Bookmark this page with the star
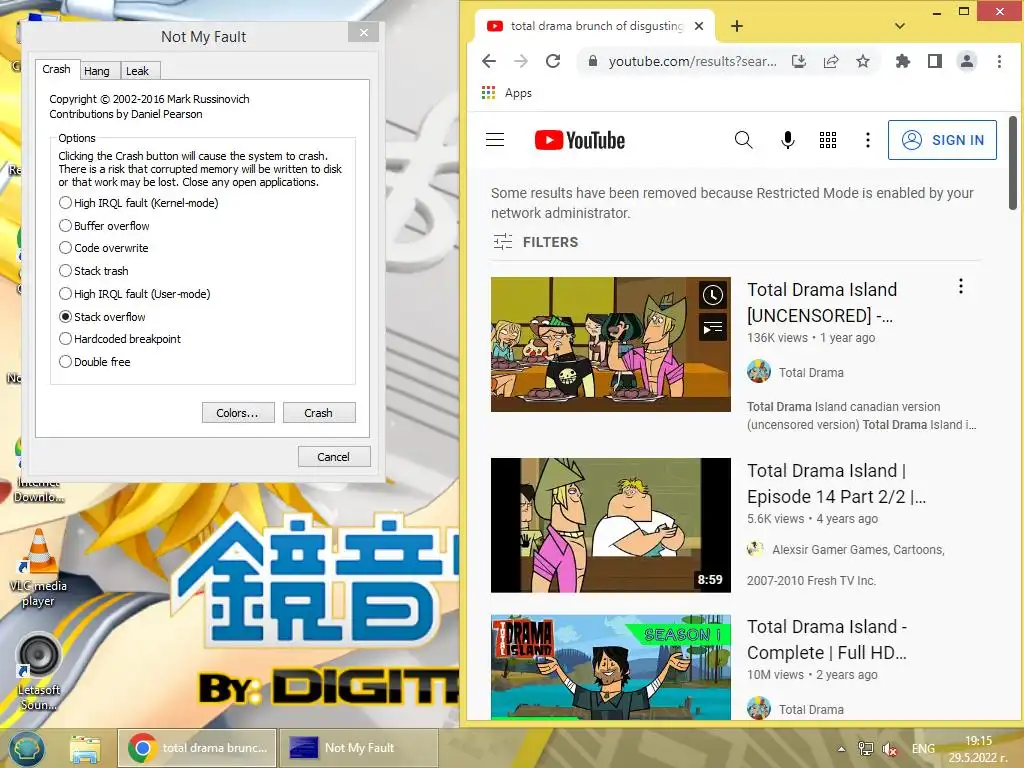Viewport: 1024px width, 768px height. coord(863,61)
